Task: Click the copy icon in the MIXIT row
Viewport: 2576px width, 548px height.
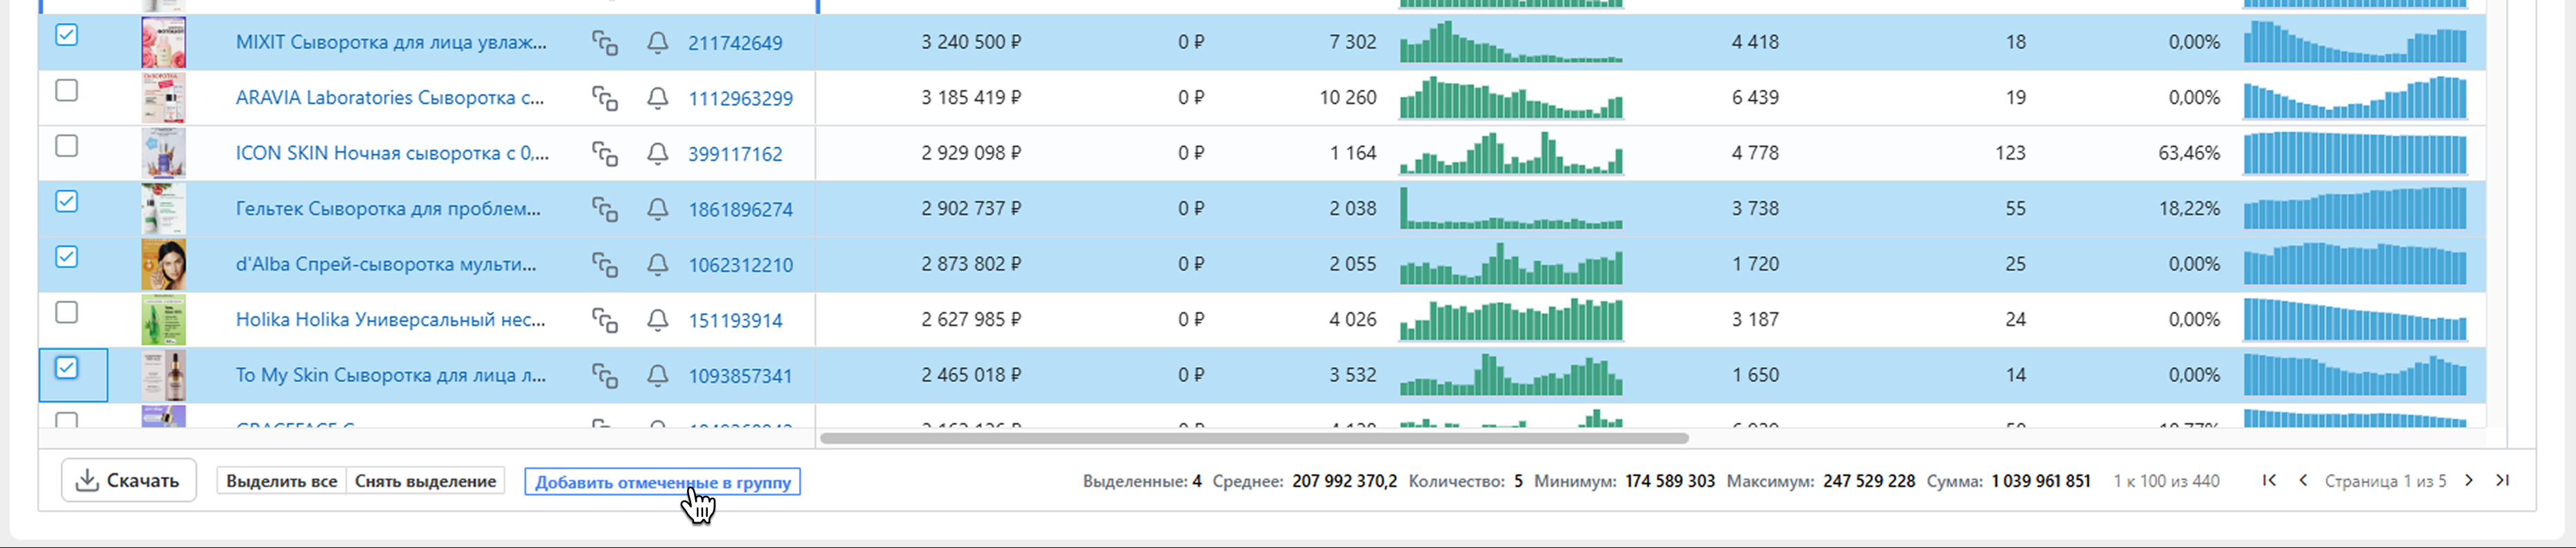Action: point(604,43)
